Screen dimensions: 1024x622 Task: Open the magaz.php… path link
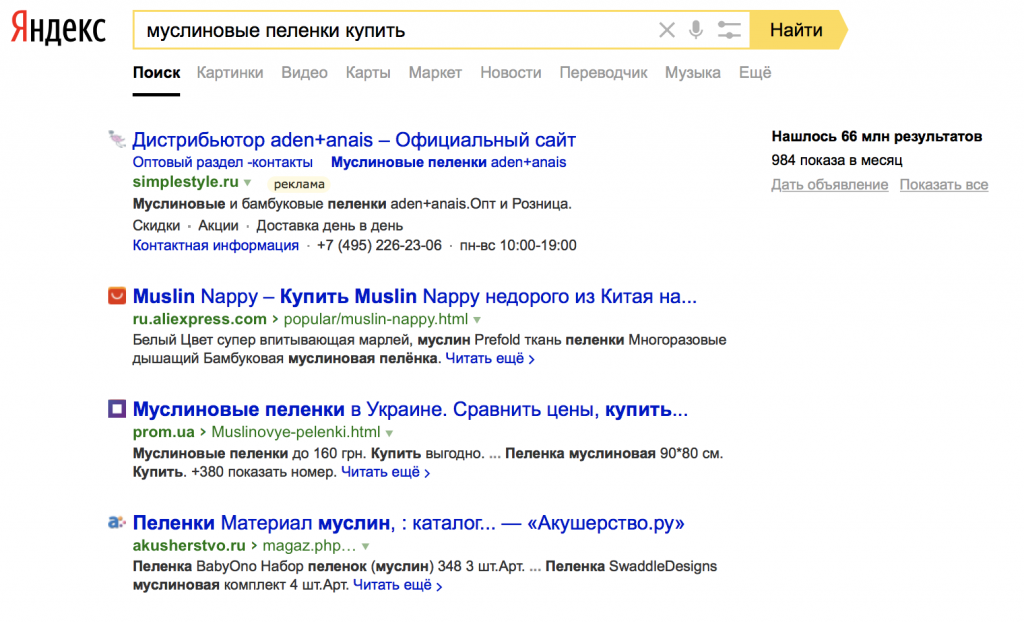coord(310,546)
